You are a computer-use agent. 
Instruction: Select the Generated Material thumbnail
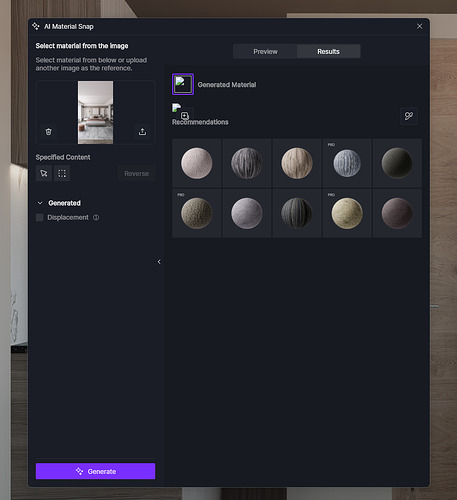[183, 84]
